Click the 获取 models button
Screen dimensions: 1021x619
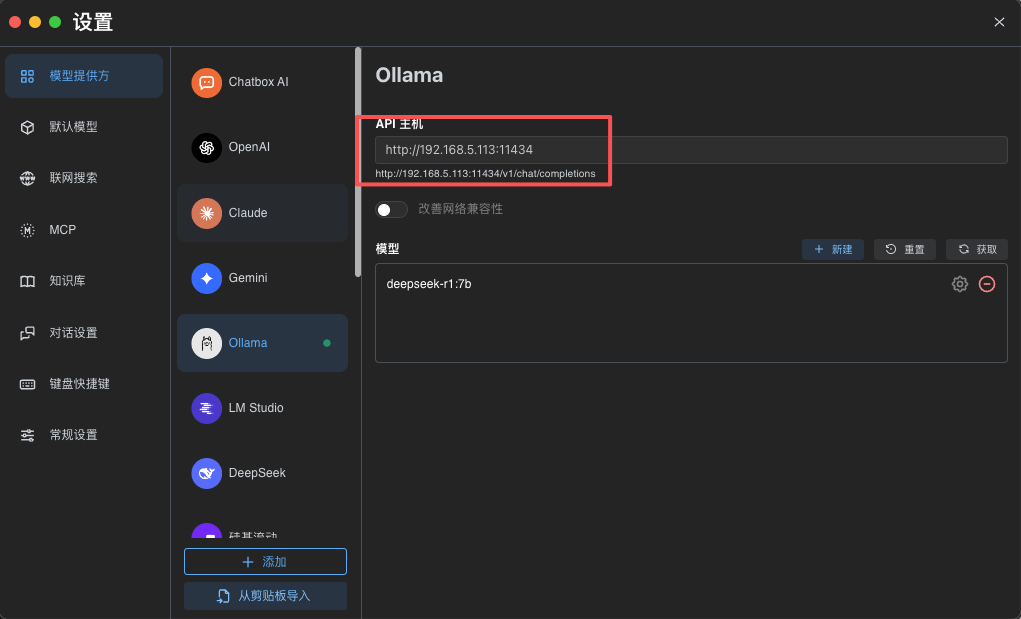tap(977, 249)
